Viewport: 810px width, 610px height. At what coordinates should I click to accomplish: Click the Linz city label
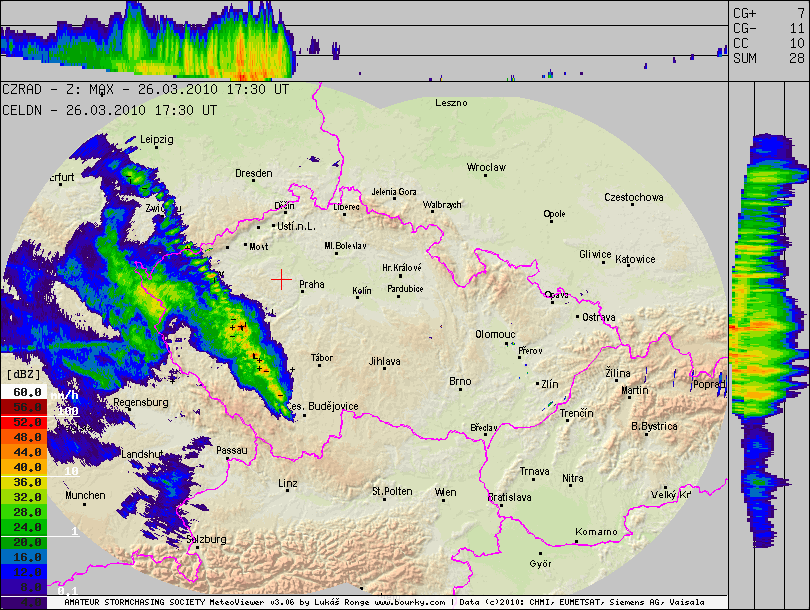tap(288, 483)
